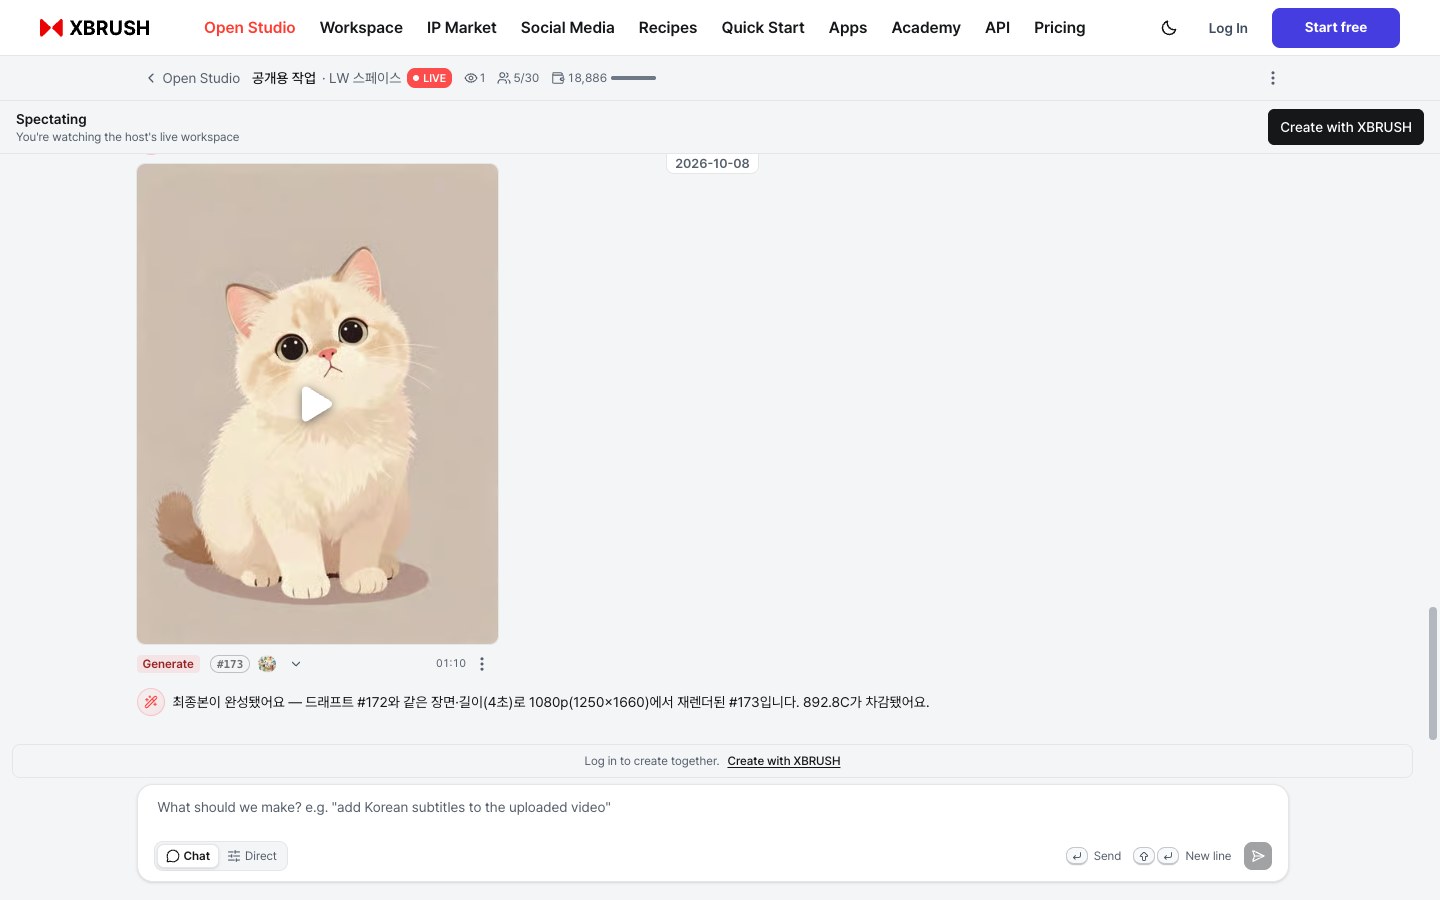
Task: Open the Recipes page
Action: [x=668, y=28]
